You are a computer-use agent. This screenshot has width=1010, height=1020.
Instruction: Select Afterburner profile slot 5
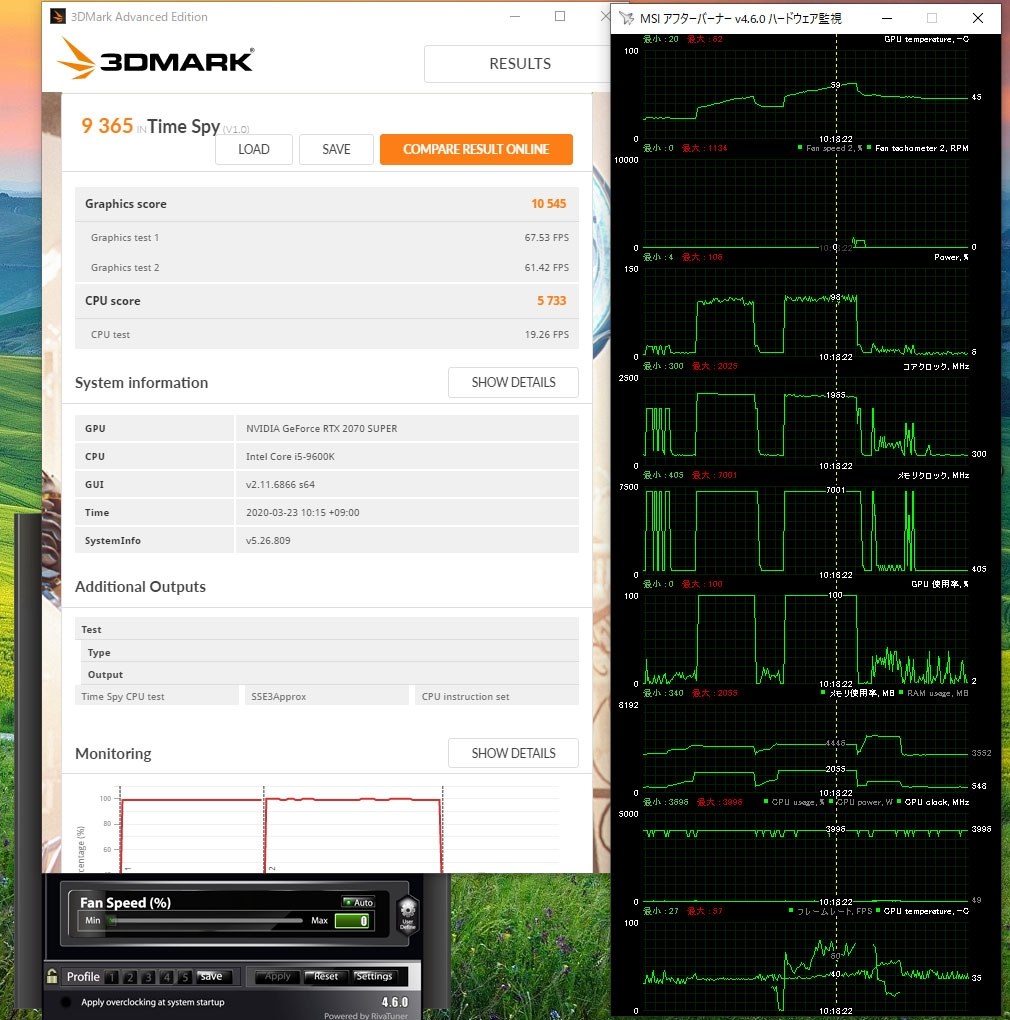pos(185,976)
